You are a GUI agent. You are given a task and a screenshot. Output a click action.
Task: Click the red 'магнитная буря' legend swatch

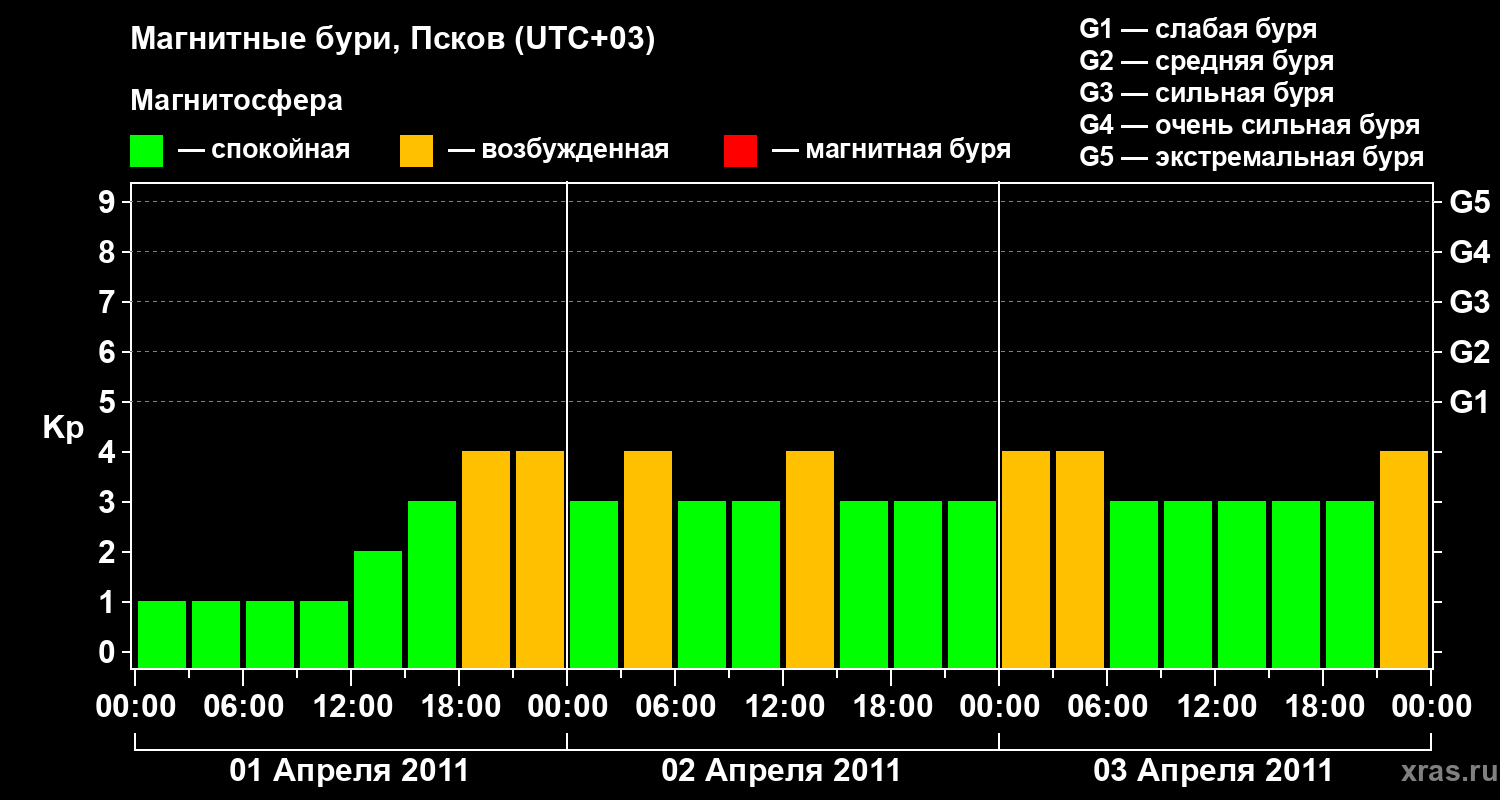[740, 151]
